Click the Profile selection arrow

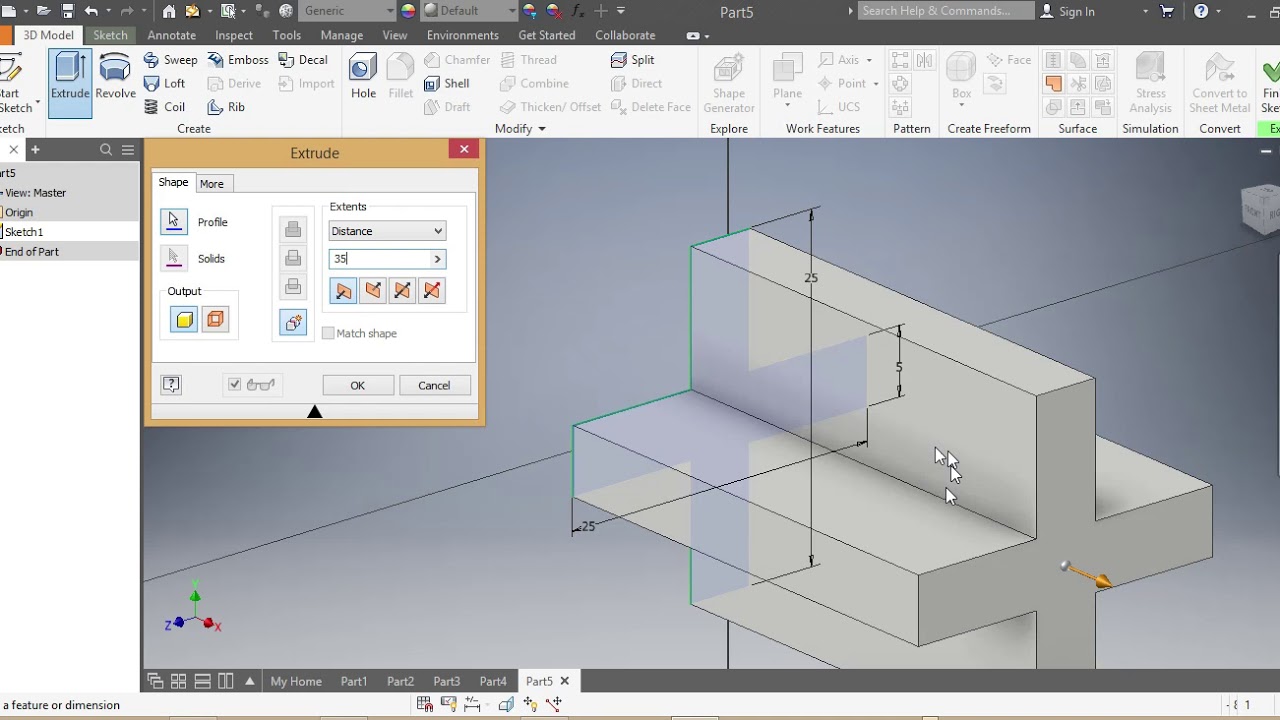[x=174, y=222]
